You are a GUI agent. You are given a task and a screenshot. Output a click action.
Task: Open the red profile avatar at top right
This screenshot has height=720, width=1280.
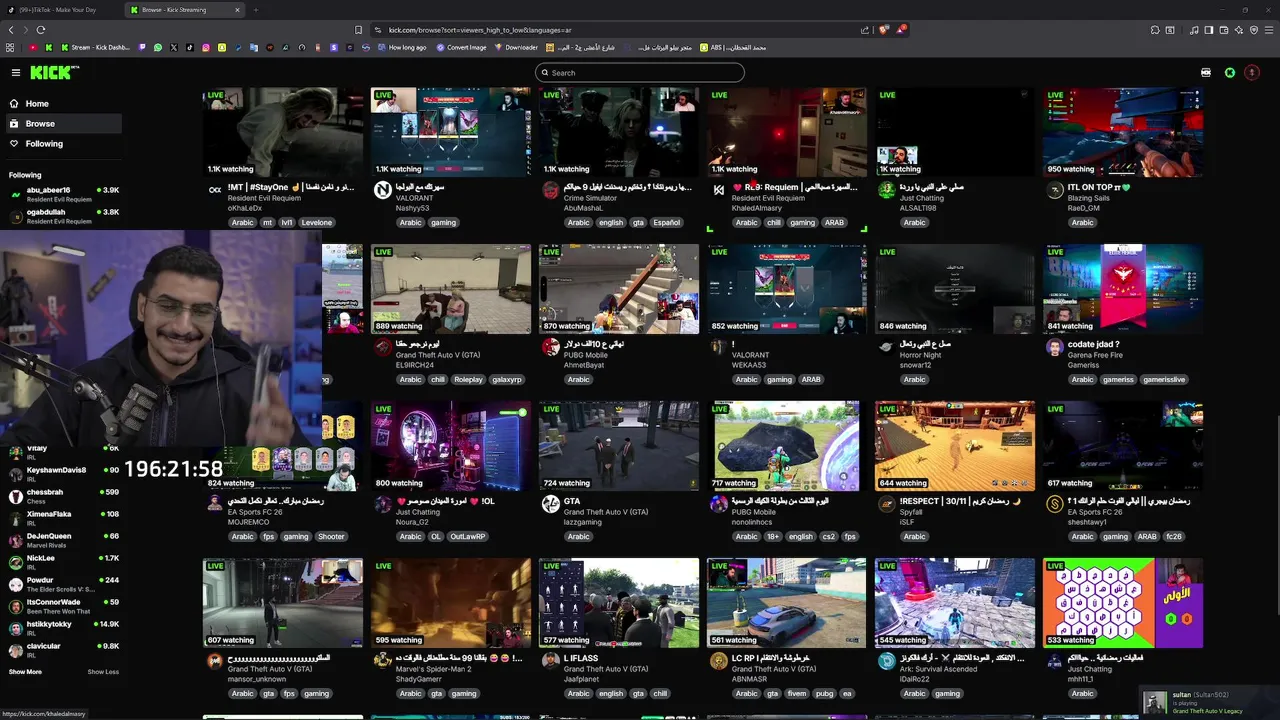pyautogui.click(x=1251, y=72)
